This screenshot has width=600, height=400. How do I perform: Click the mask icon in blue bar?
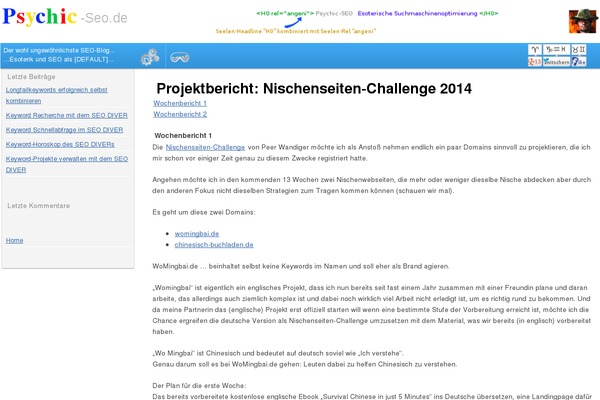[180, 57]
